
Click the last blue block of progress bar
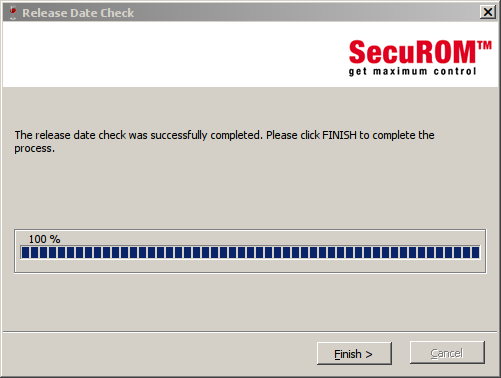click(x=475, y=252)
